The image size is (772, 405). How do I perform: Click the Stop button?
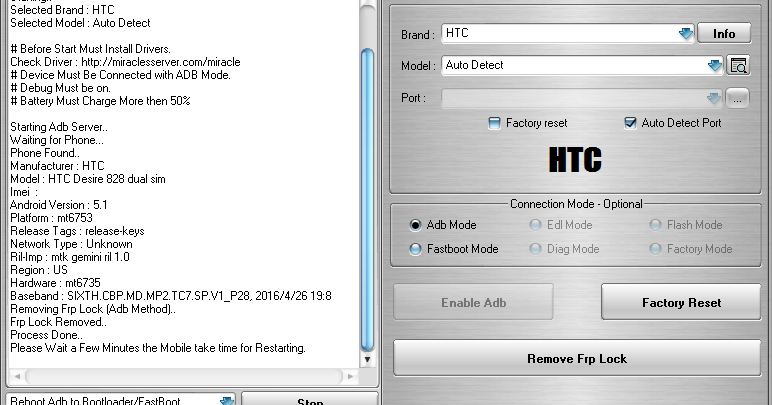pos(310,400)
